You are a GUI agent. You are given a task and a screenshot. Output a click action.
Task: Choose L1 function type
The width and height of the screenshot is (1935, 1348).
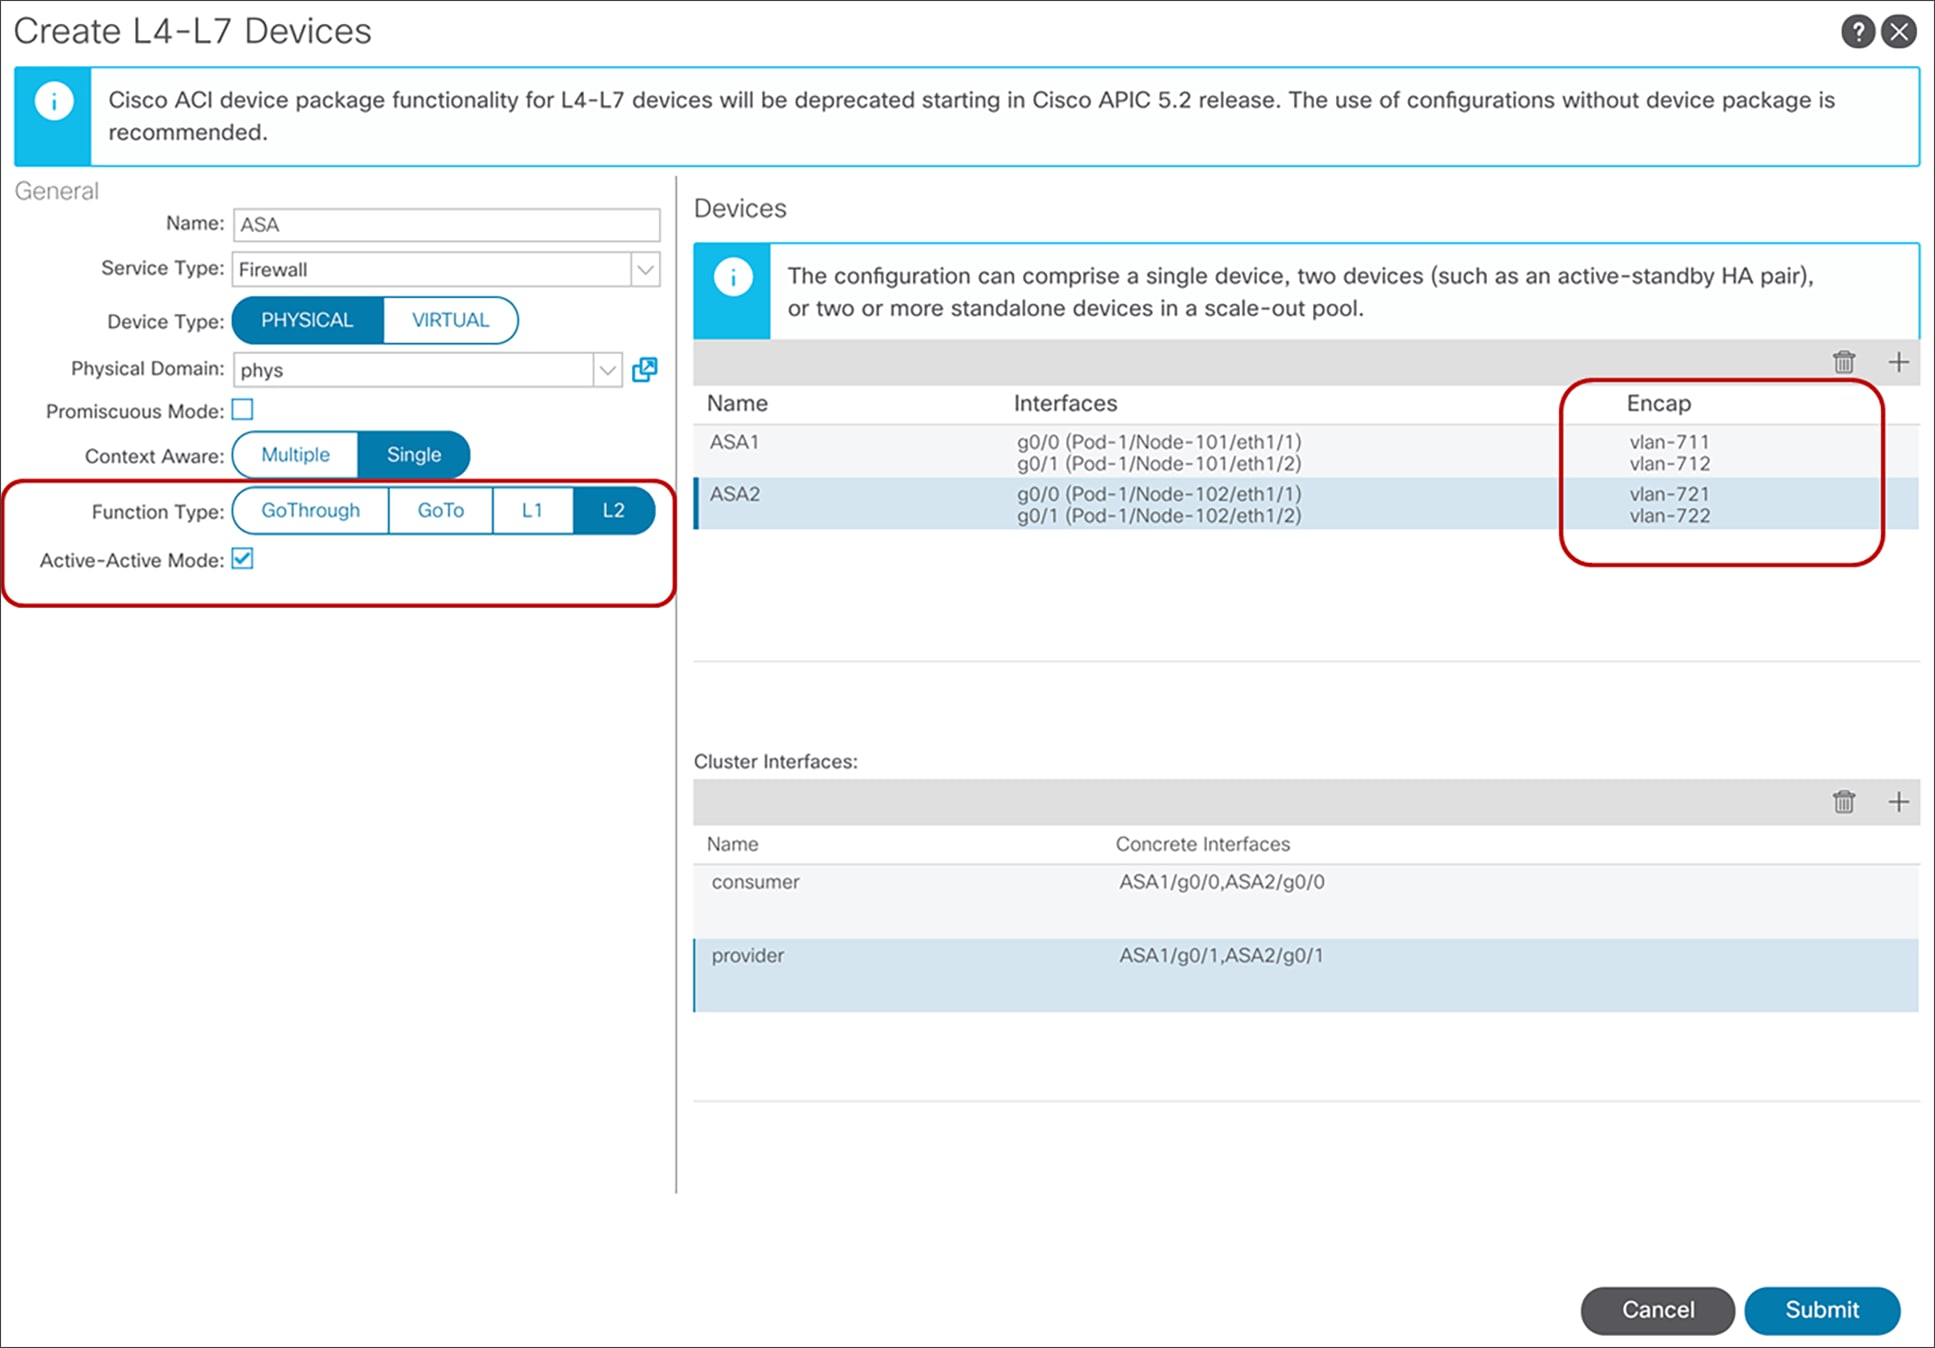(532, 511)
